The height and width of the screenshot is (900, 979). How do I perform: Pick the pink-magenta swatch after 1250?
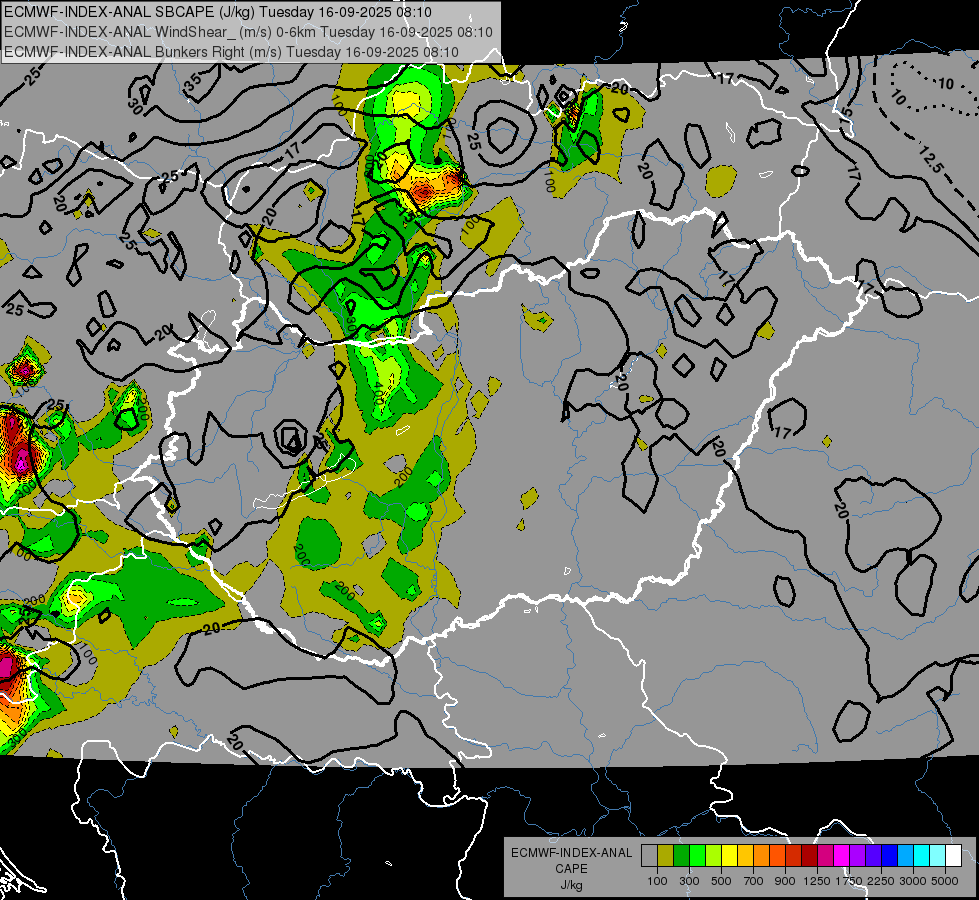coord(825,856)
